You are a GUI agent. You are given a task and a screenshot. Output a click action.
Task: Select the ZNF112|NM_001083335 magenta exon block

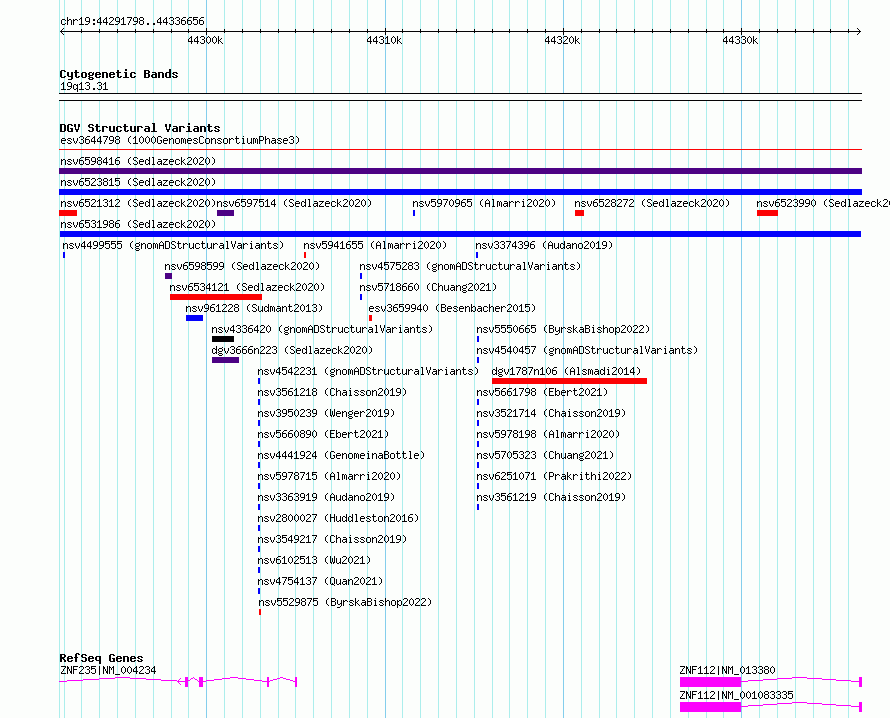coord(711,707)
